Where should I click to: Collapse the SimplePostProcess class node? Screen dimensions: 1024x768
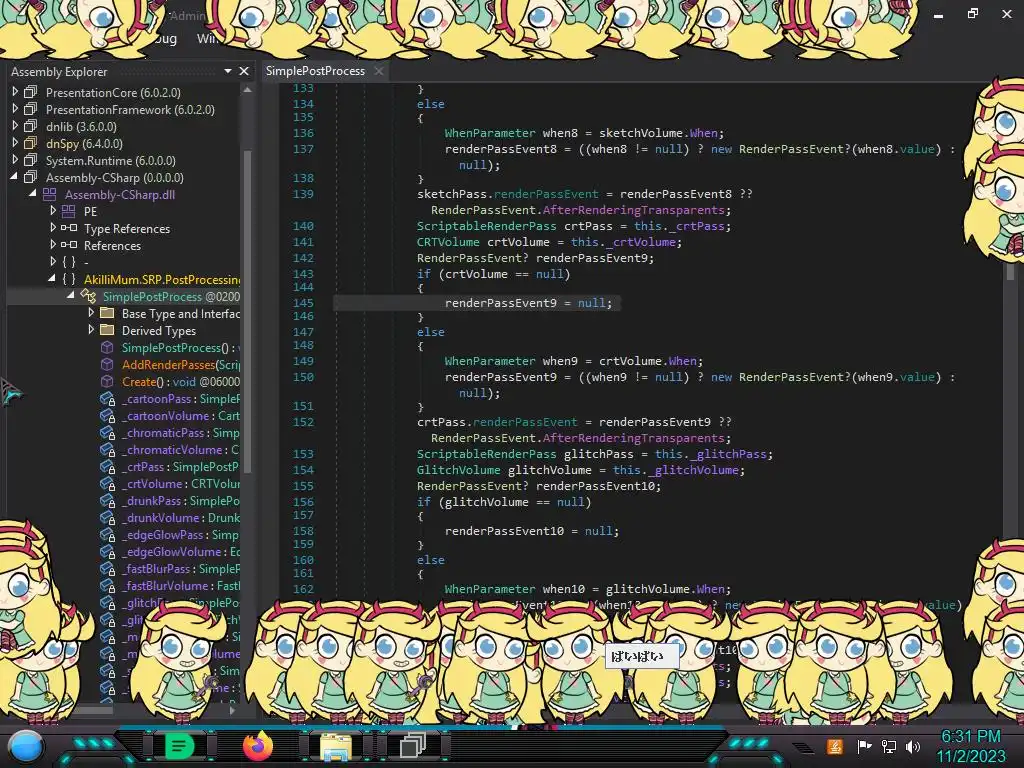(71, 296)
